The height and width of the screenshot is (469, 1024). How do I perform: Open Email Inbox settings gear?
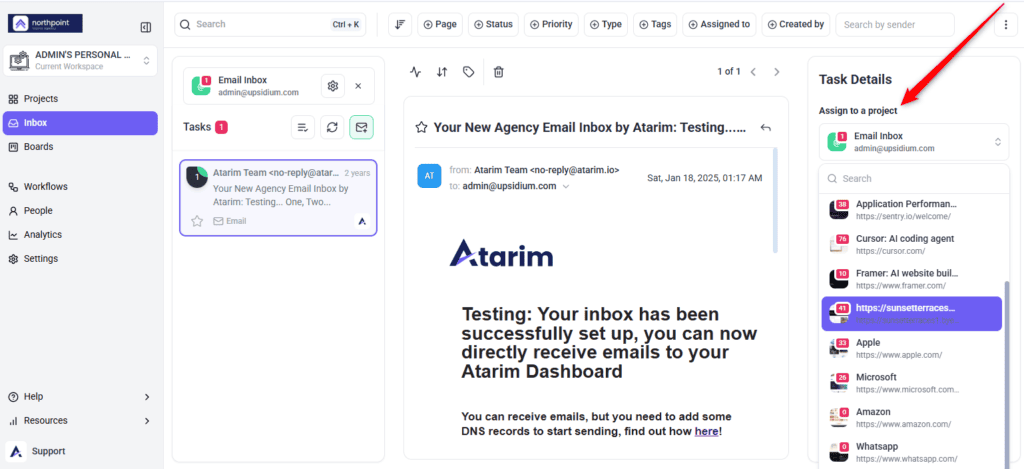pos(333,86)
